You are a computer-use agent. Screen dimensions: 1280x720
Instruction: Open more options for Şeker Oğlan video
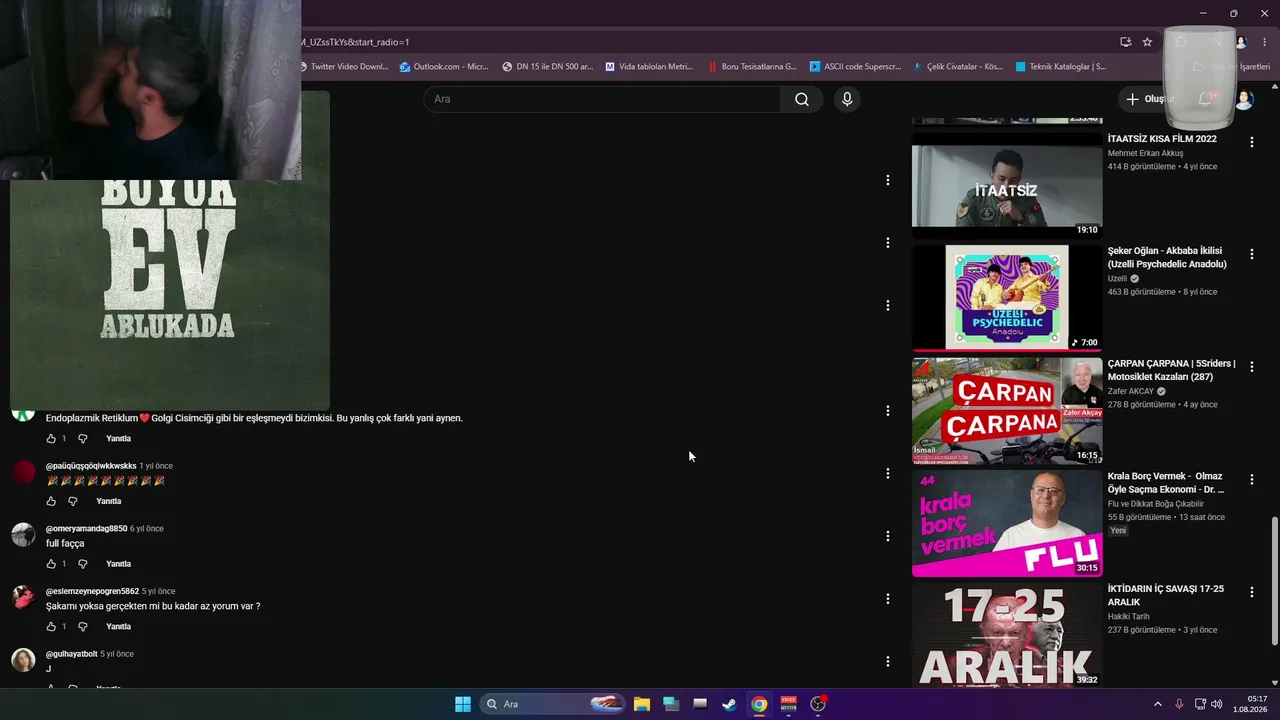click(x=1251, y=255)
